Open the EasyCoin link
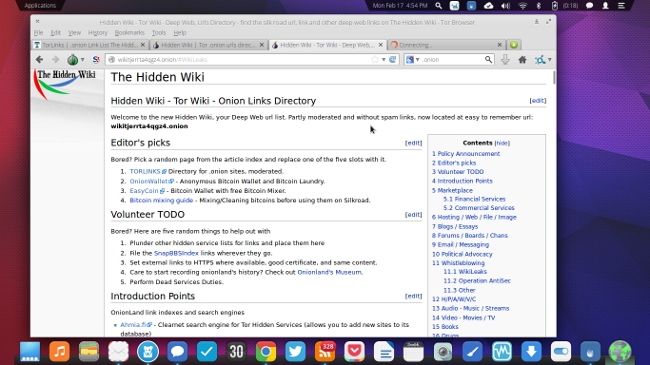Image resolution: width=650 pixels, height=365 pixels. pyautogui.click(x=144, y=191)
